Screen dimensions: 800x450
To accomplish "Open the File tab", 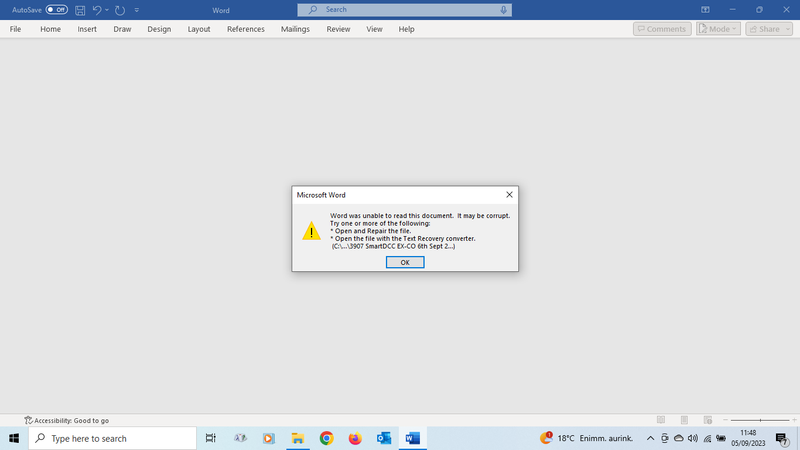I will (x=15, y=29).
